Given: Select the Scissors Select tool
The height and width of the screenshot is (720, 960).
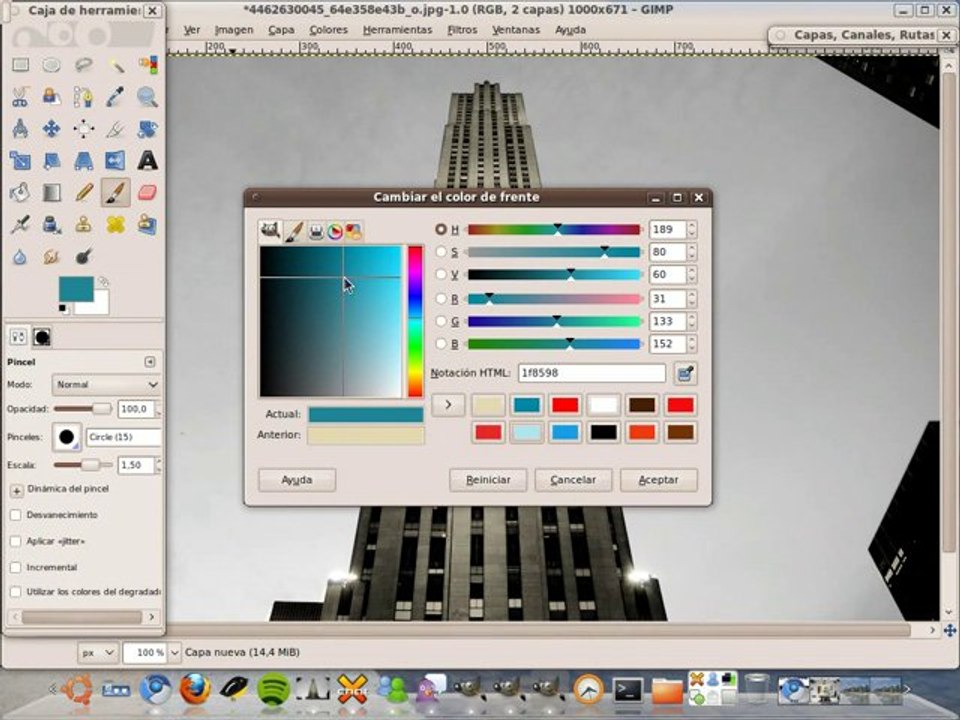Looking at the screenshot, I should point(20,97).
